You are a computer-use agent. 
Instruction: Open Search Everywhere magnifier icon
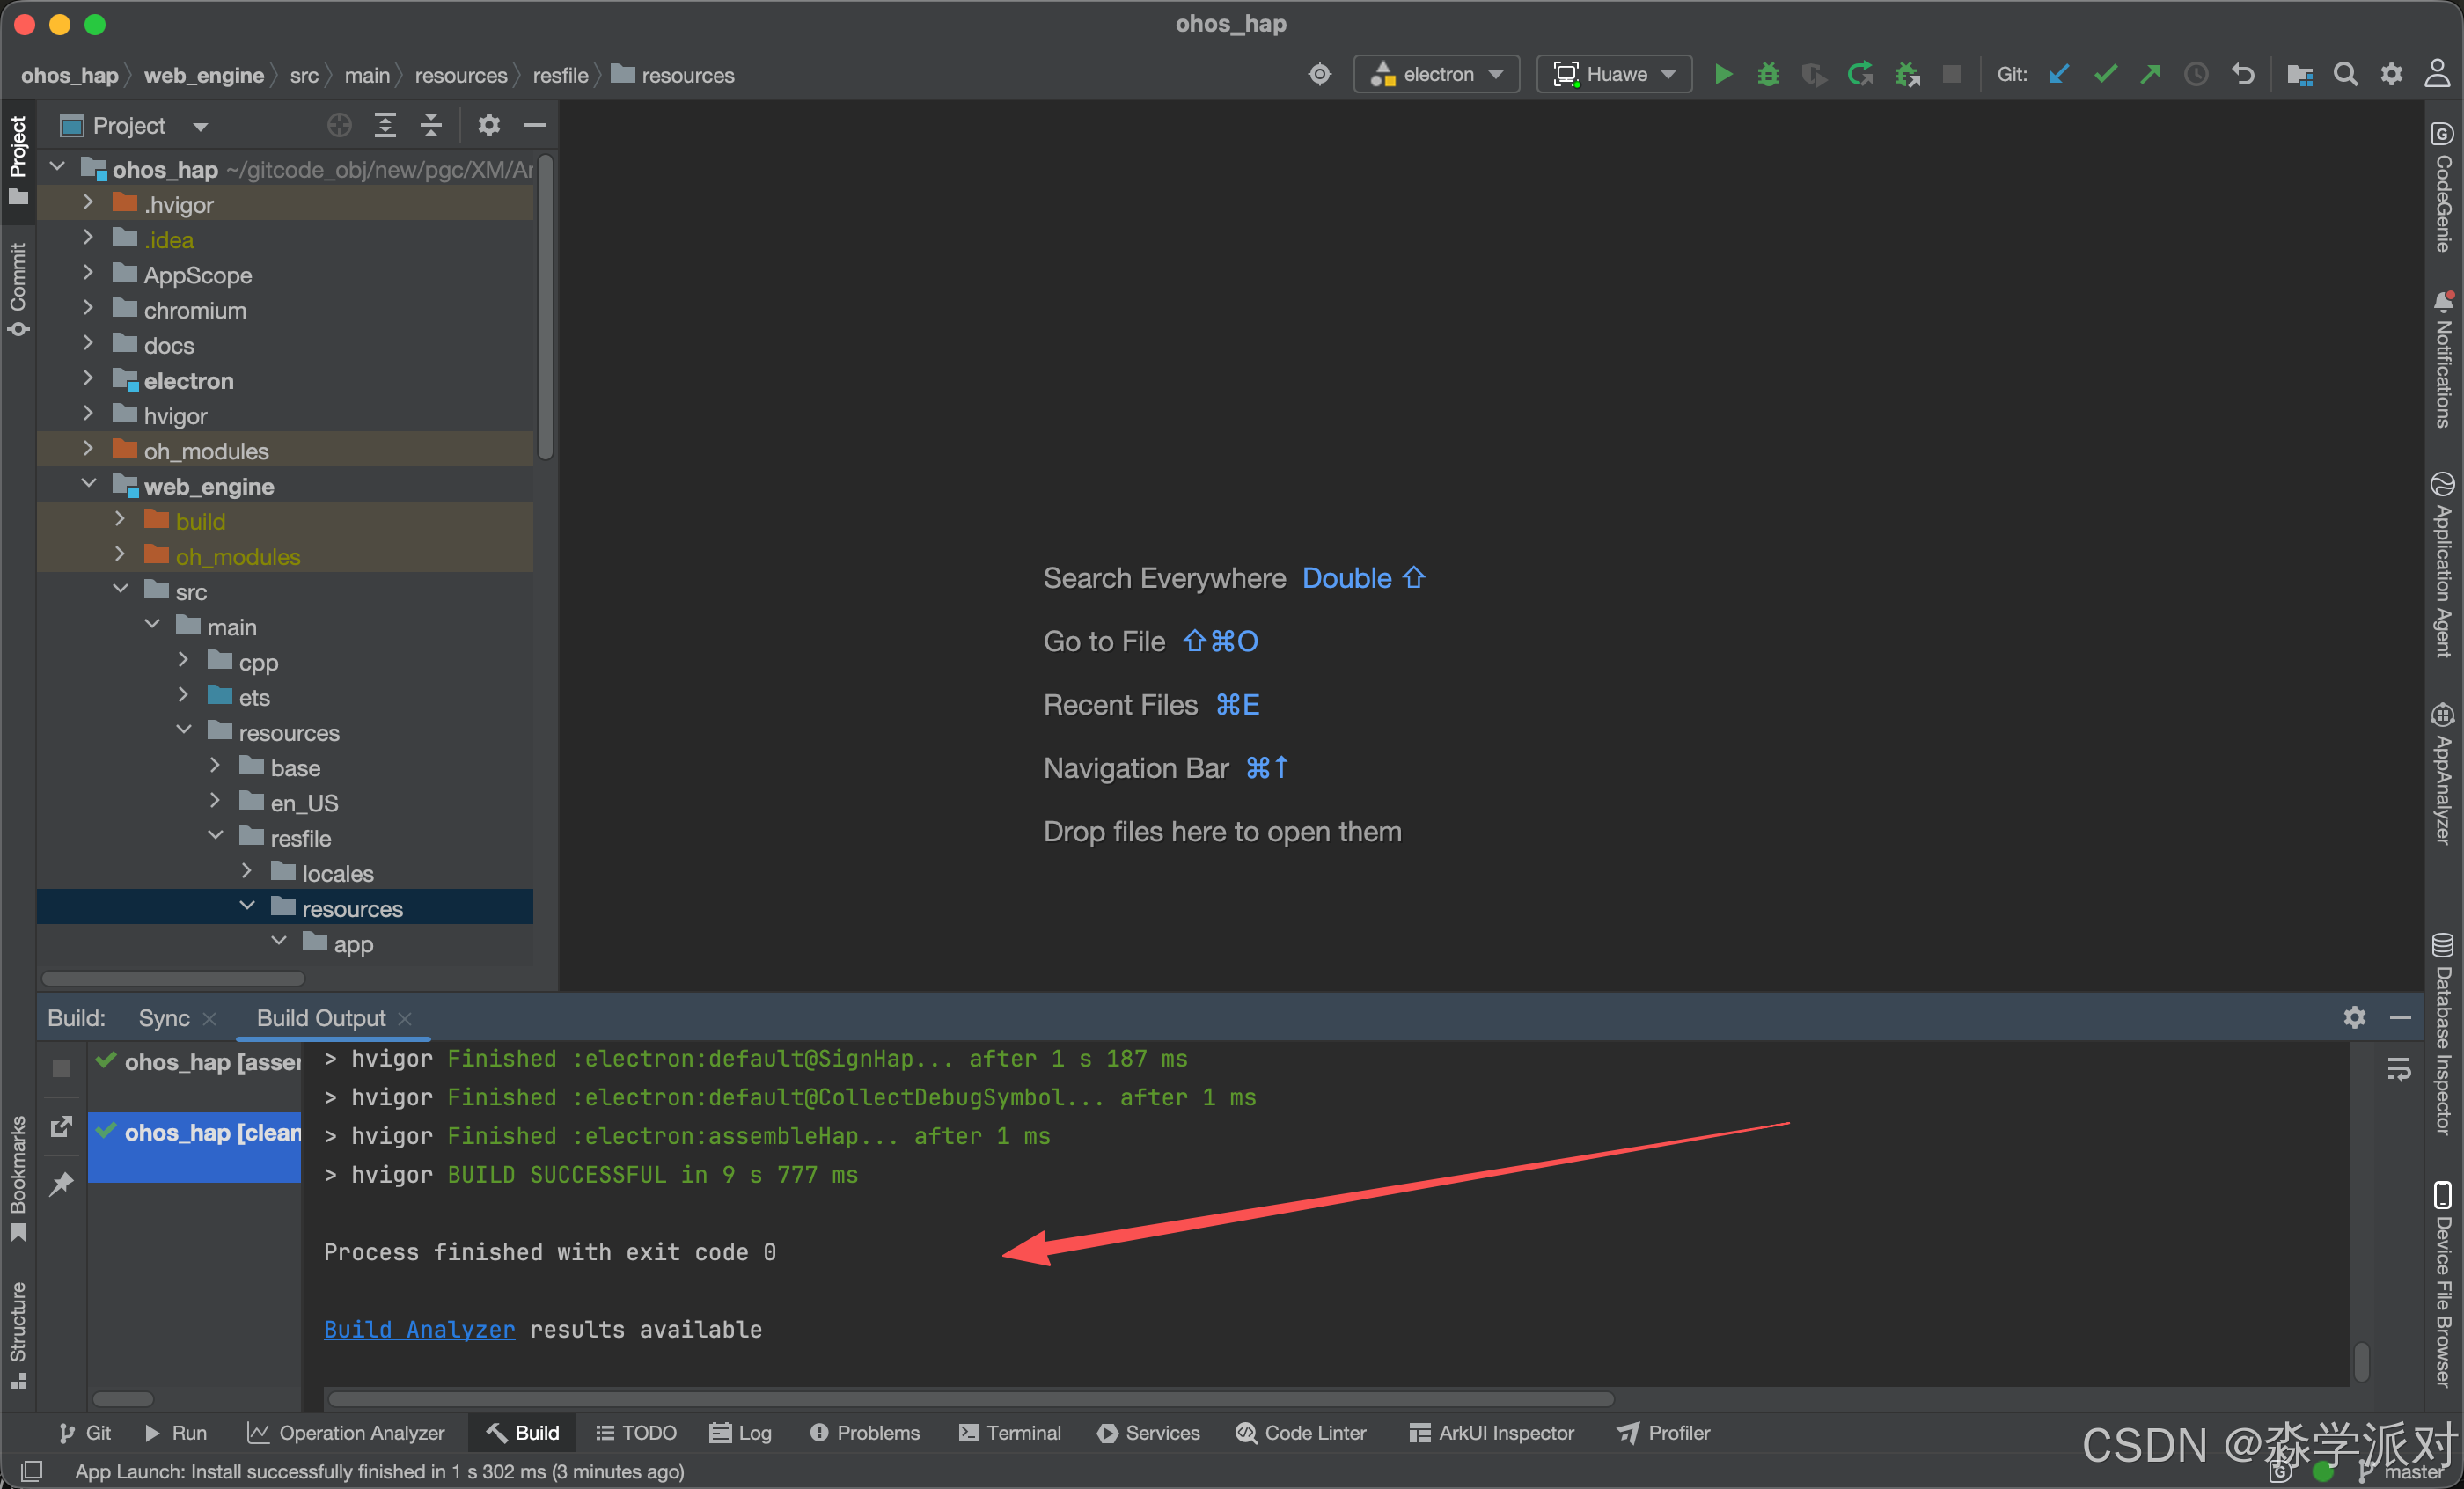tap(2345, 75)
